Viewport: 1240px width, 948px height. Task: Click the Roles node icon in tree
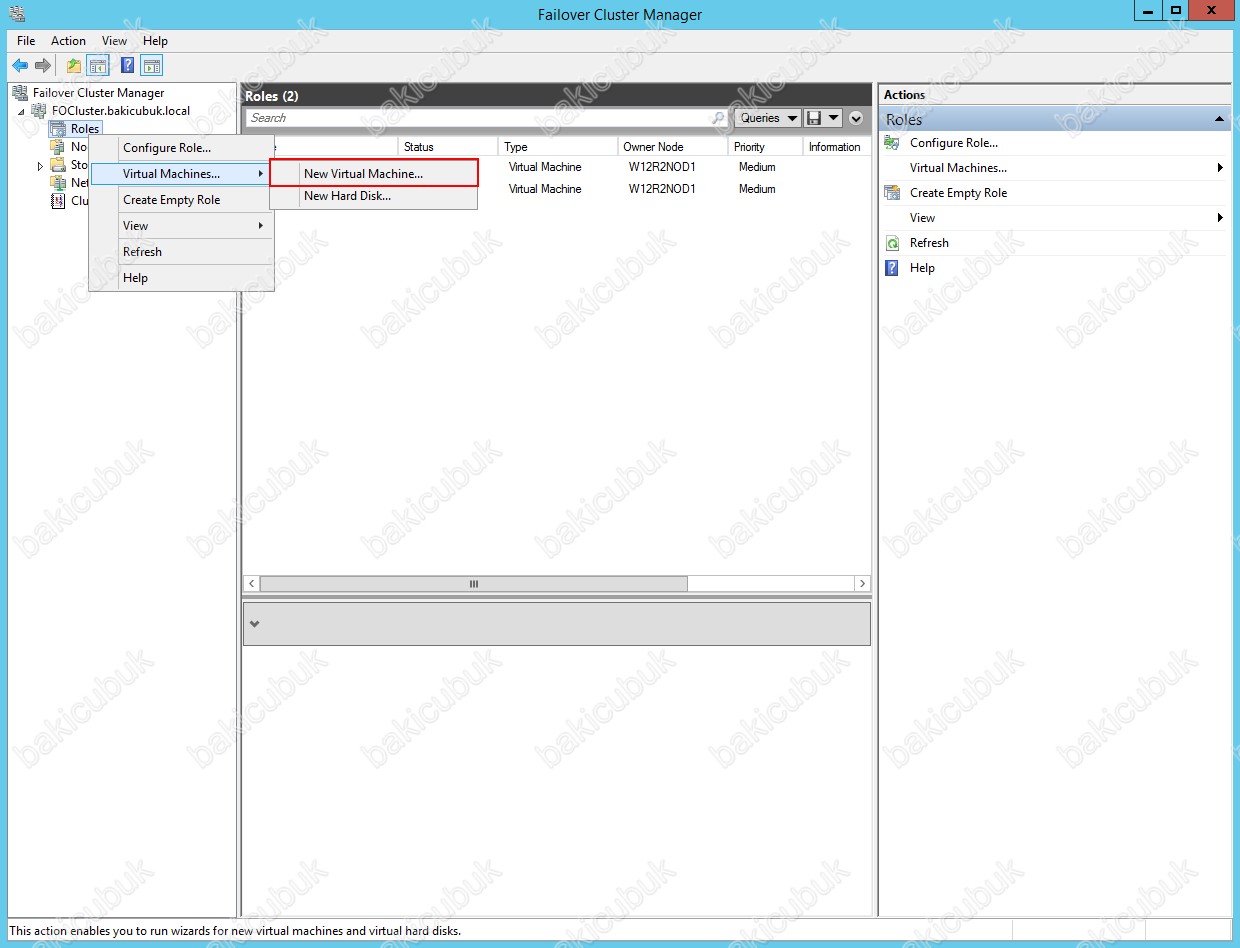pyautogui.click(x=58, y=129)
